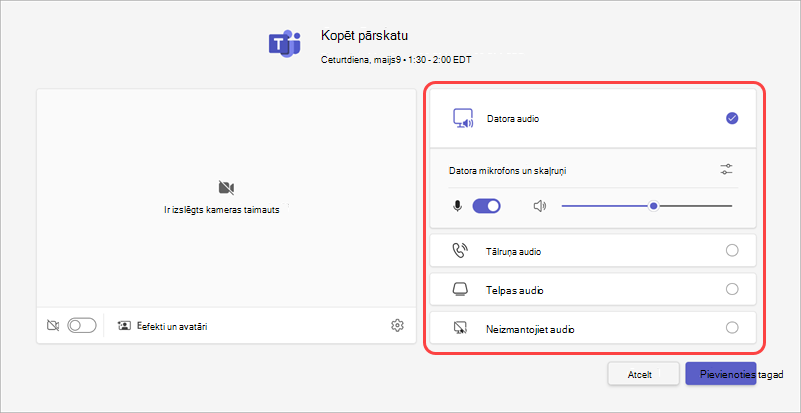Click Pievienoties tagad to join

pos(720,374)
